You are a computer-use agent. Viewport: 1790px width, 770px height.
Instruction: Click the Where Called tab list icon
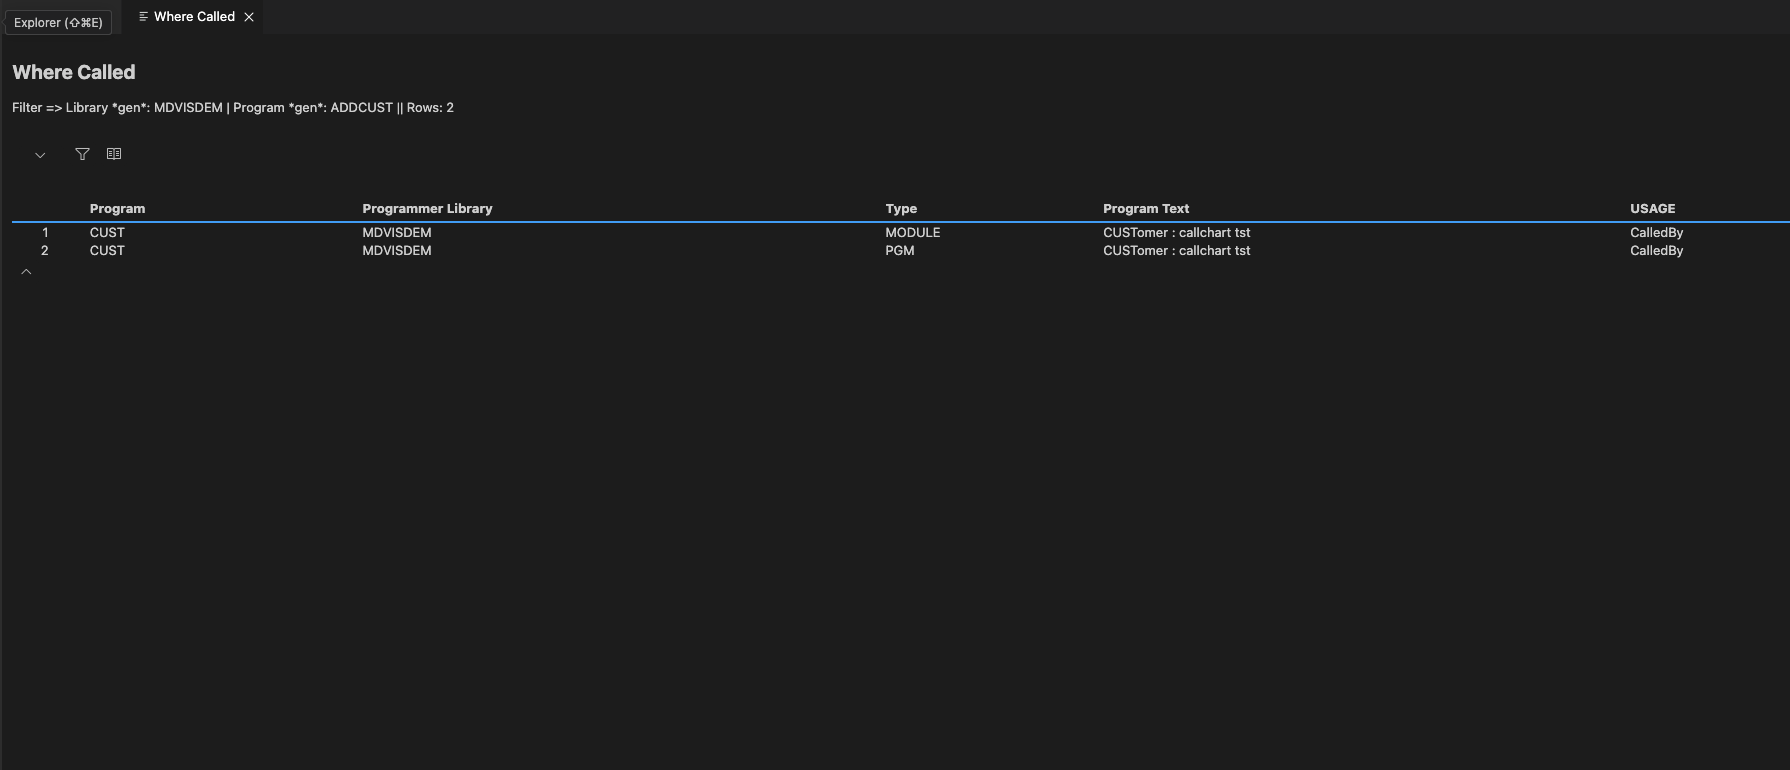pos(143,17)
